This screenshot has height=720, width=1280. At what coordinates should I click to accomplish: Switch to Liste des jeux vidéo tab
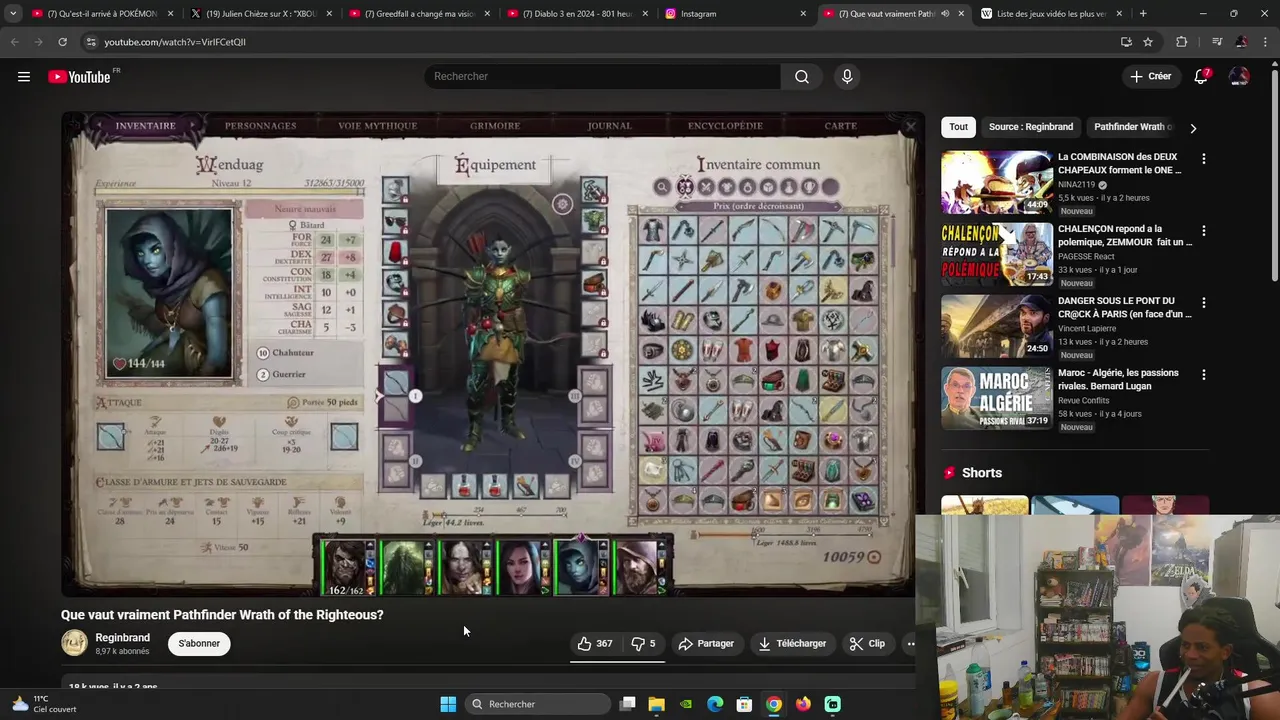click(x=1050, y=14)
